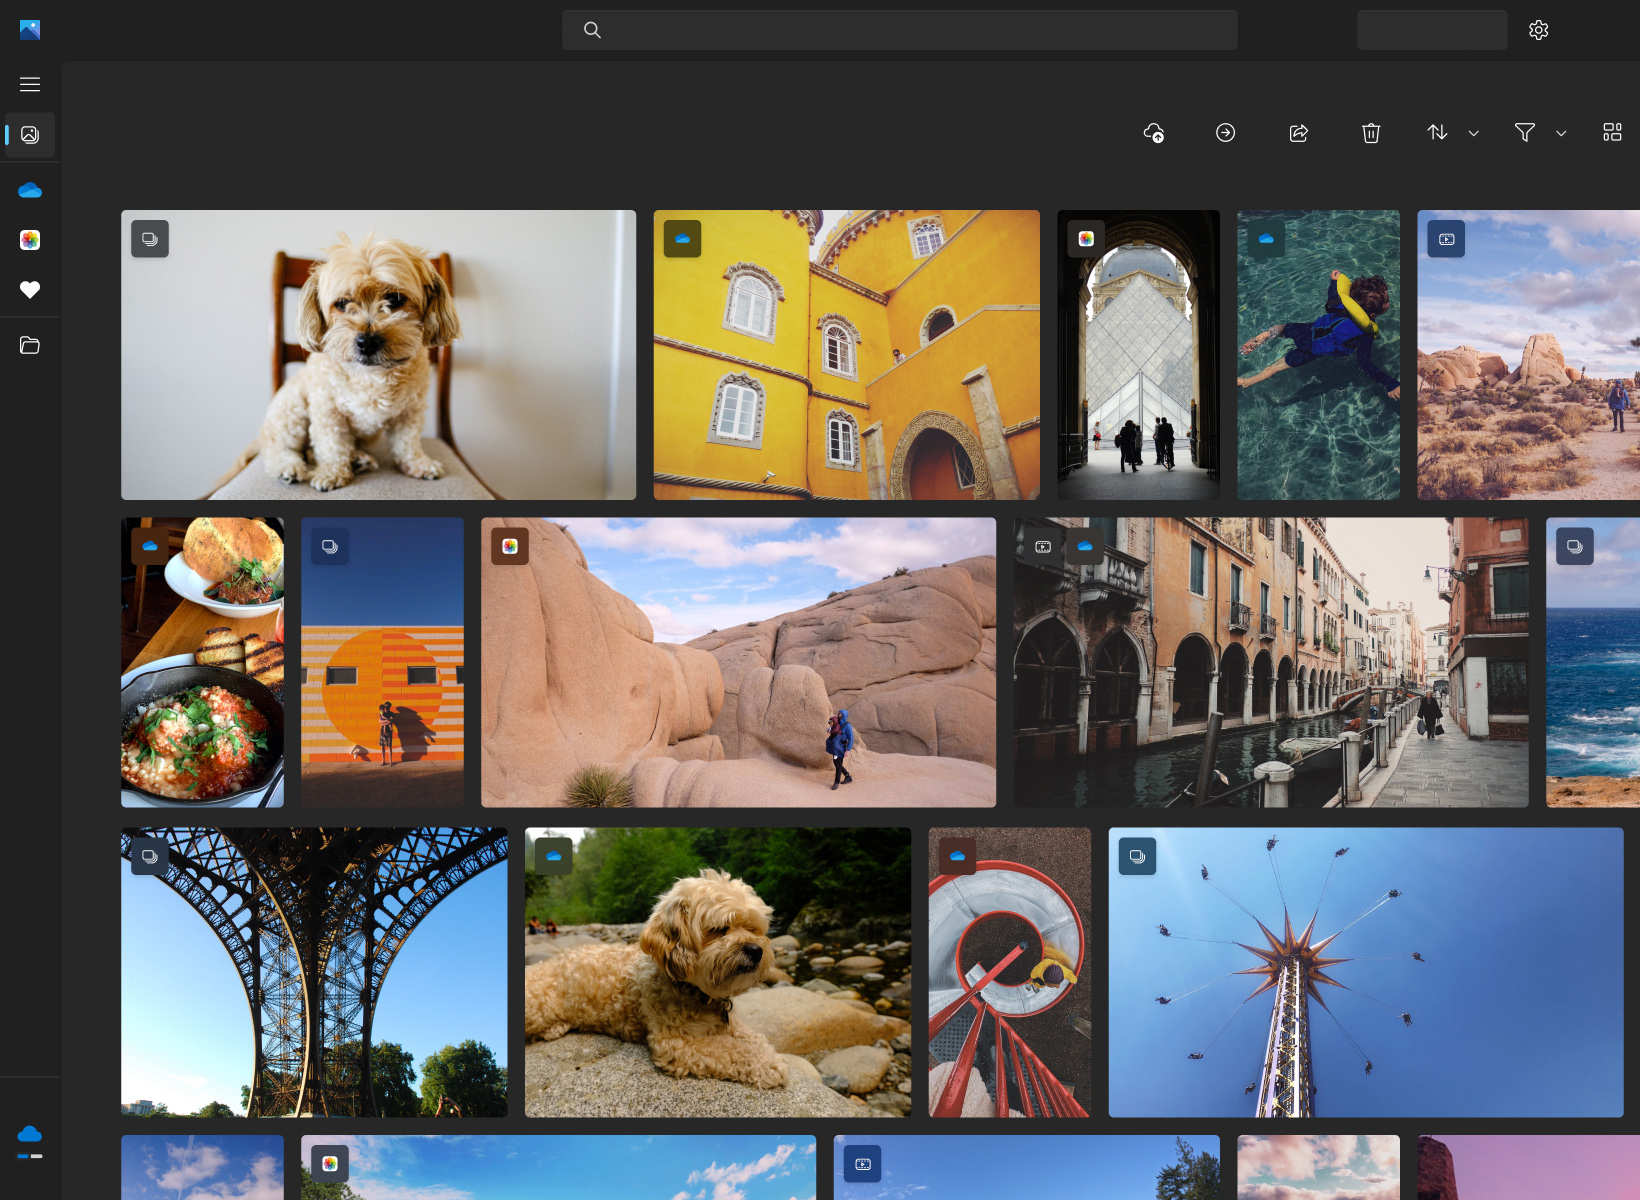Click the Import toolbar icon
The height and width of the screenshot is (1200, 1640).
pyautogui.click(x=1225, y=133)
